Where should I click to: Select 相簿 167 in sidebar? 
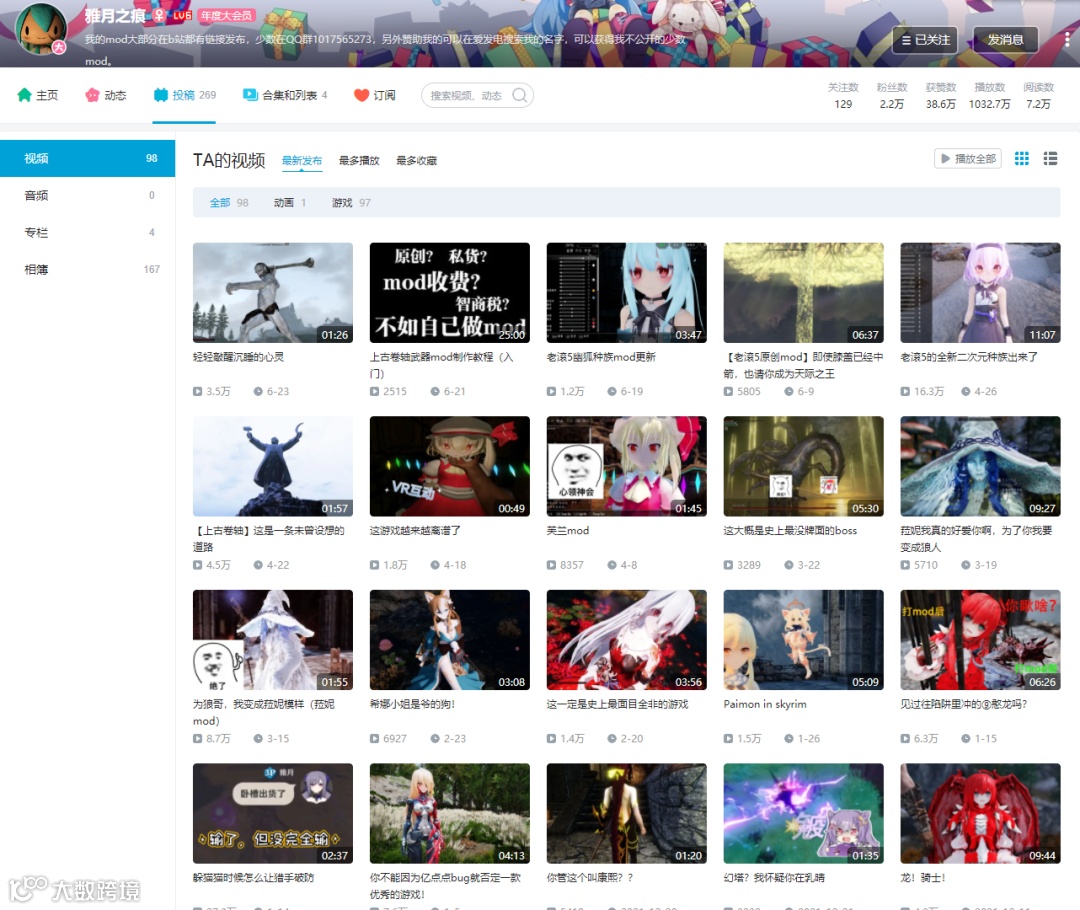(x=87, y=270)
